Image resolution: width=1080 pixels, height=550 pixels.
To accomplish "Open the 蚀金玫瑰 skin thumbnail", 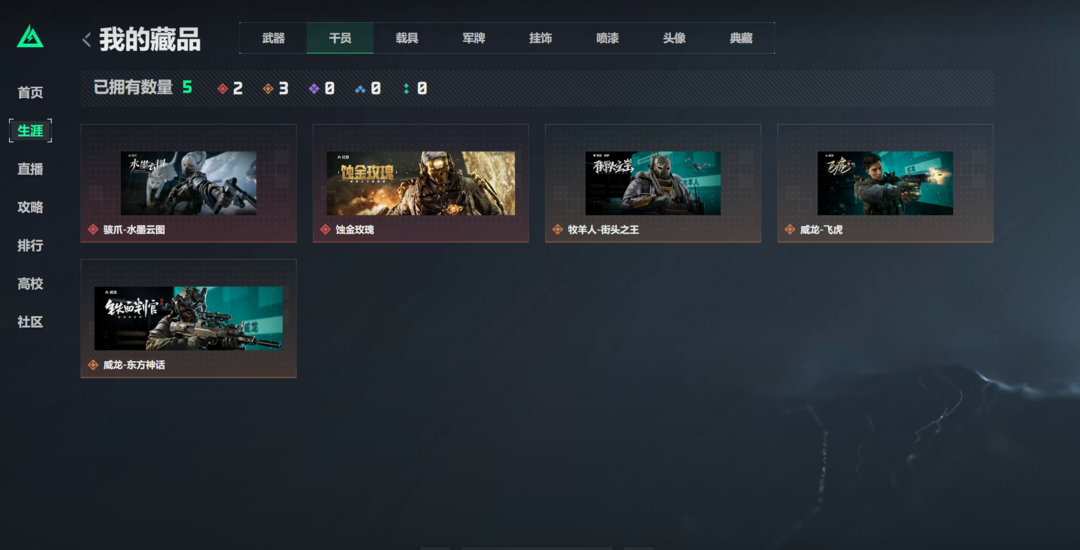I will point(421,183).
